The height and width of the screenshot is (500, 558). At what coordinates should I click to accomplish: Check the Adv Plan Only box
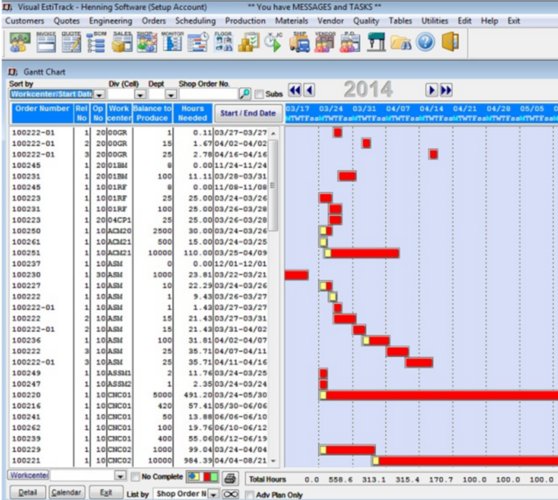250,495
